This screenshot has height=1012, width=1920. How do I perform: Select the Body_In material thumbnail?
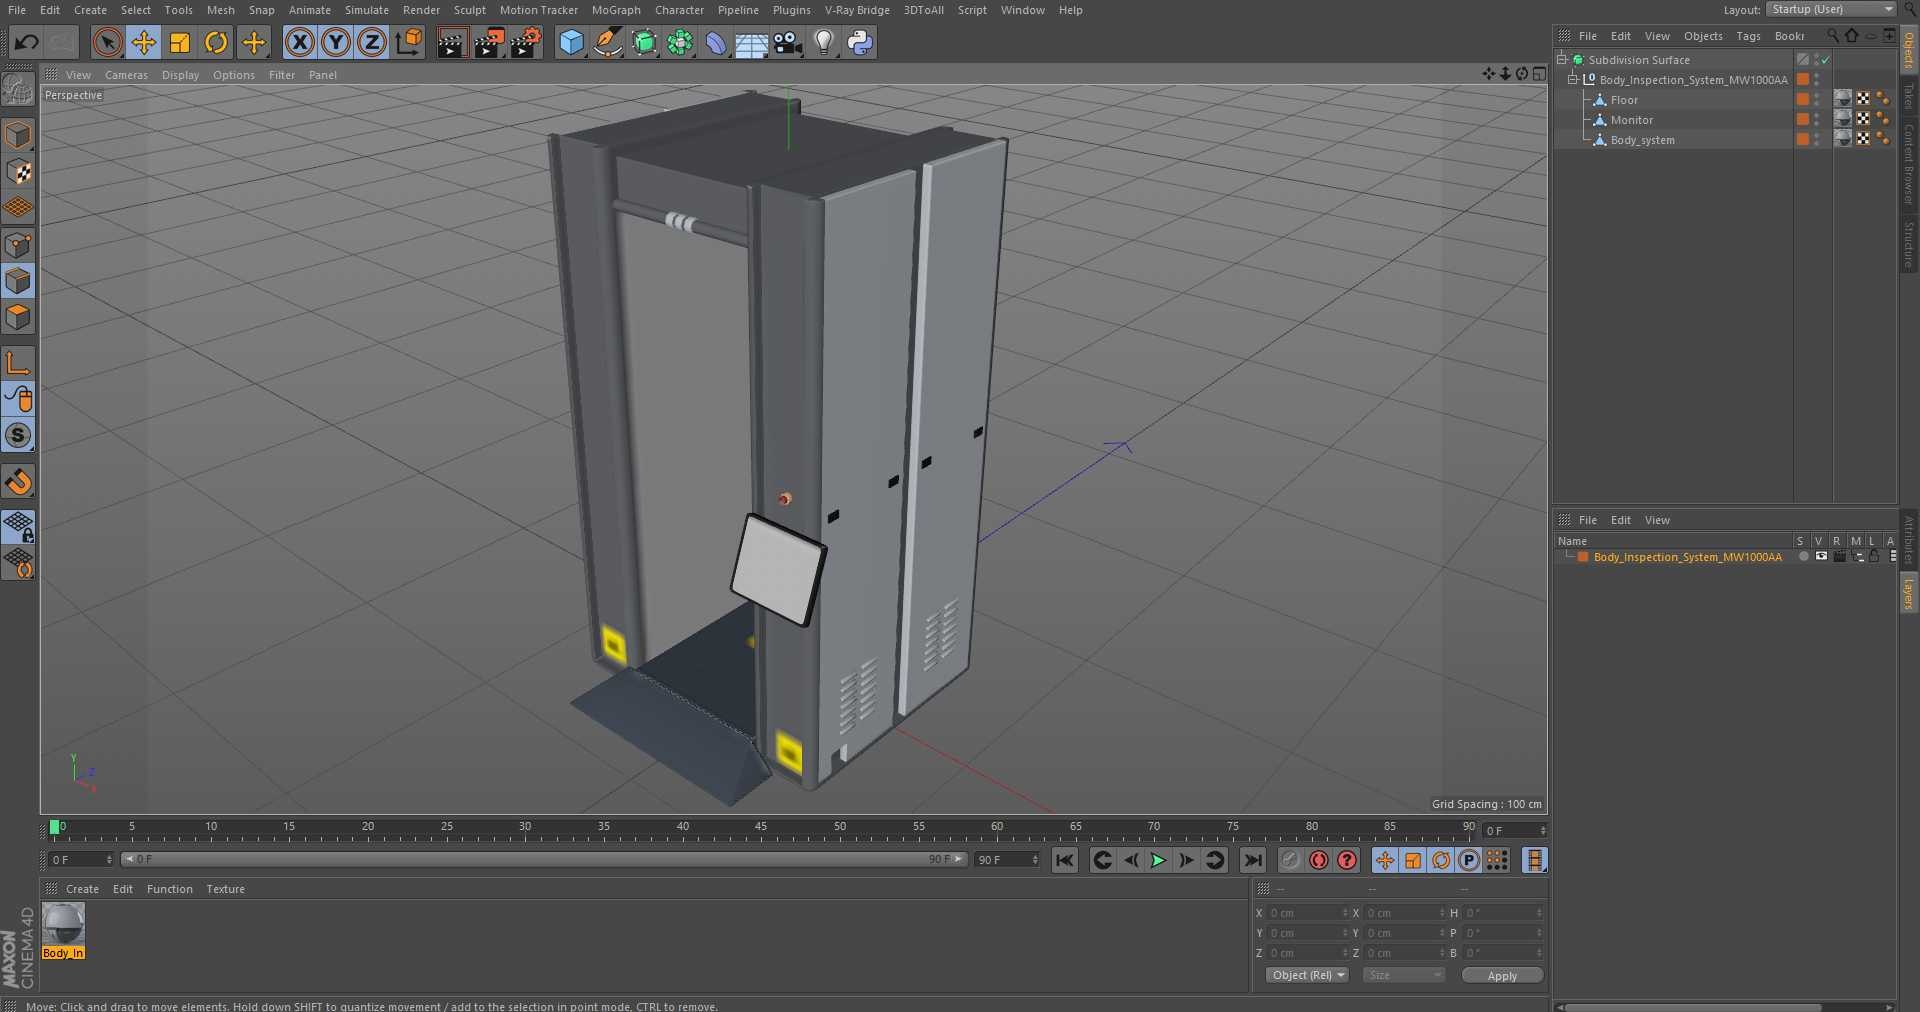tap(63, 925)
